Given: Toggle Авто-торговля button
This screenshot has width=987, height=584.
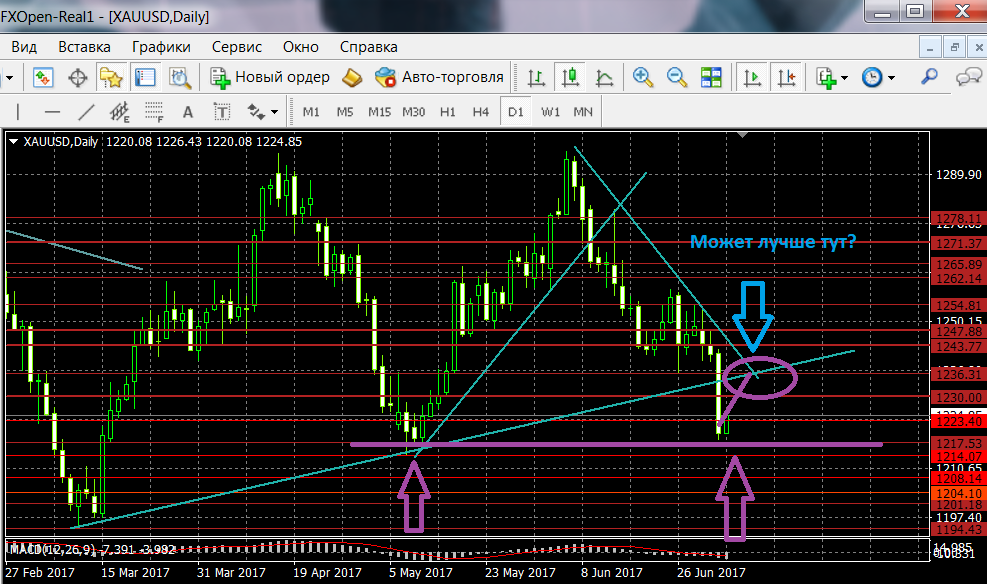Looking at the screenshot, I should coord(439,77).
